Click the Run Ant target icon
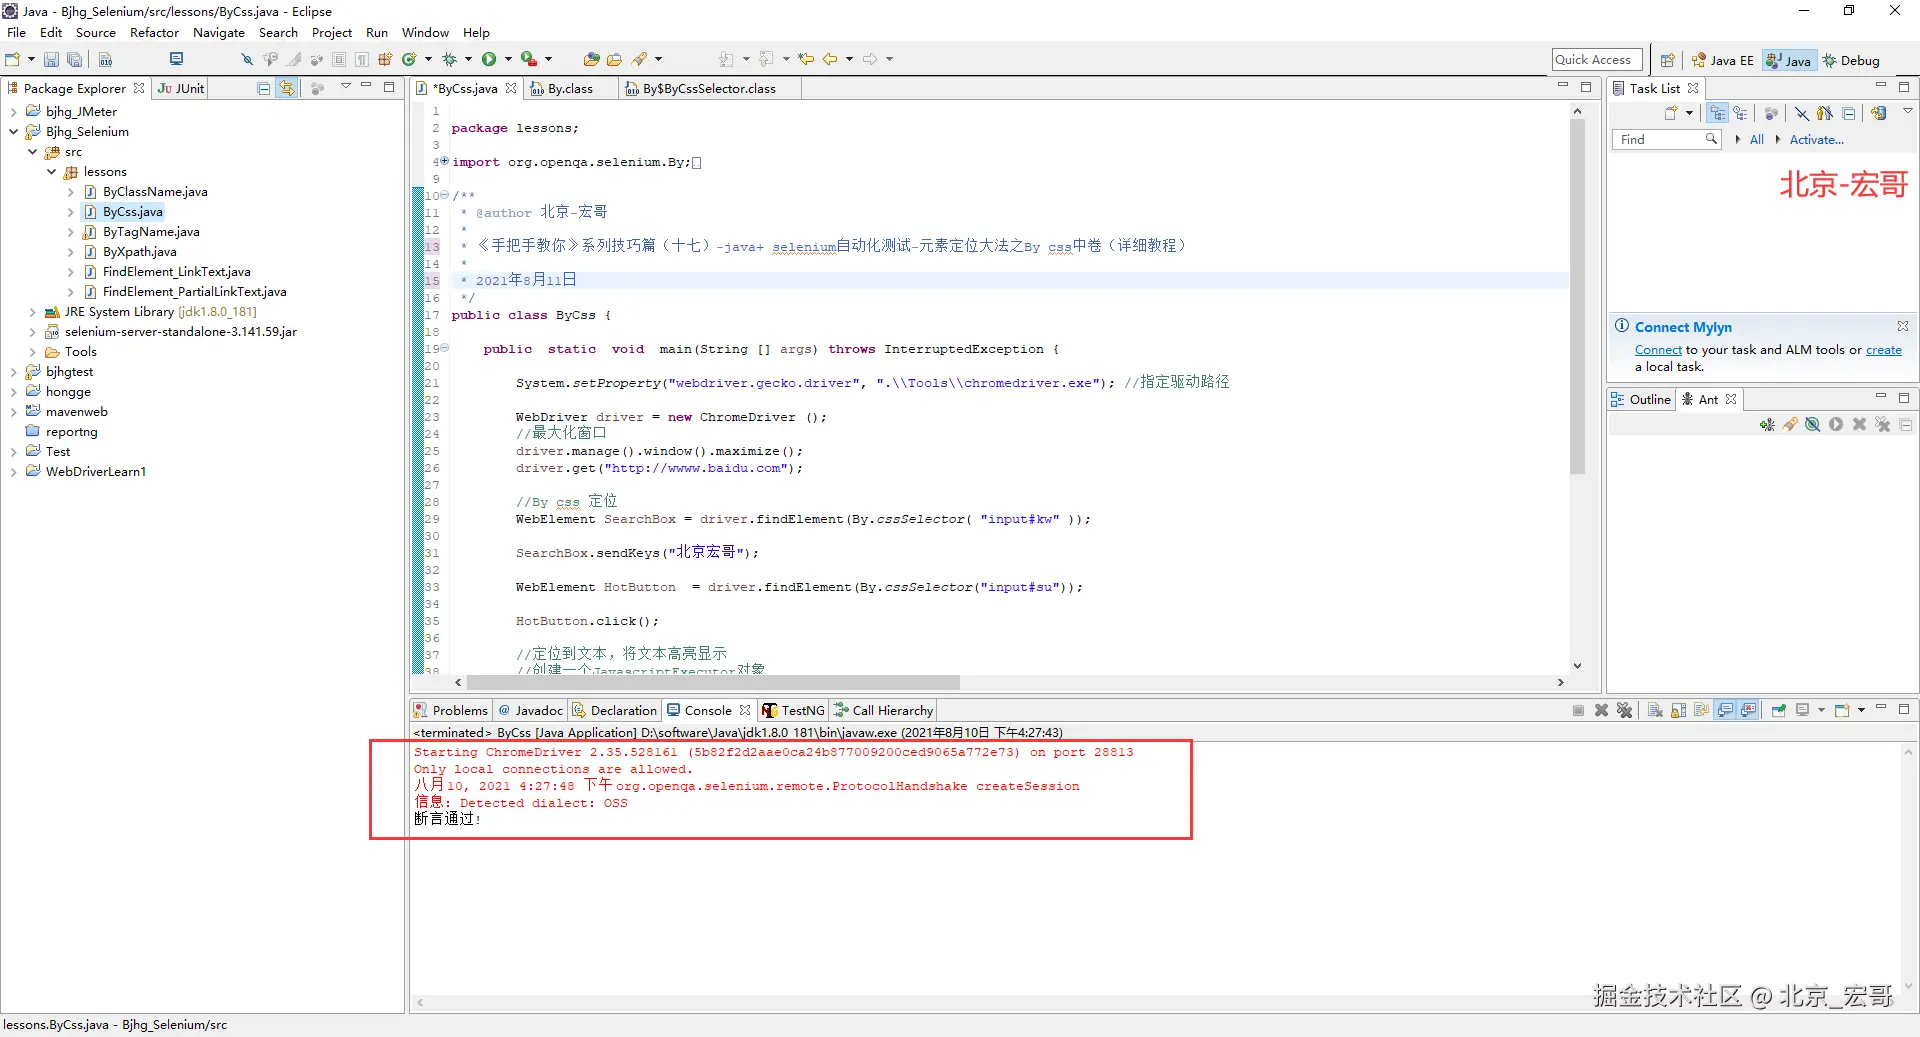The width and height of the screenshot is (1920, 1037). point(1836,424)
